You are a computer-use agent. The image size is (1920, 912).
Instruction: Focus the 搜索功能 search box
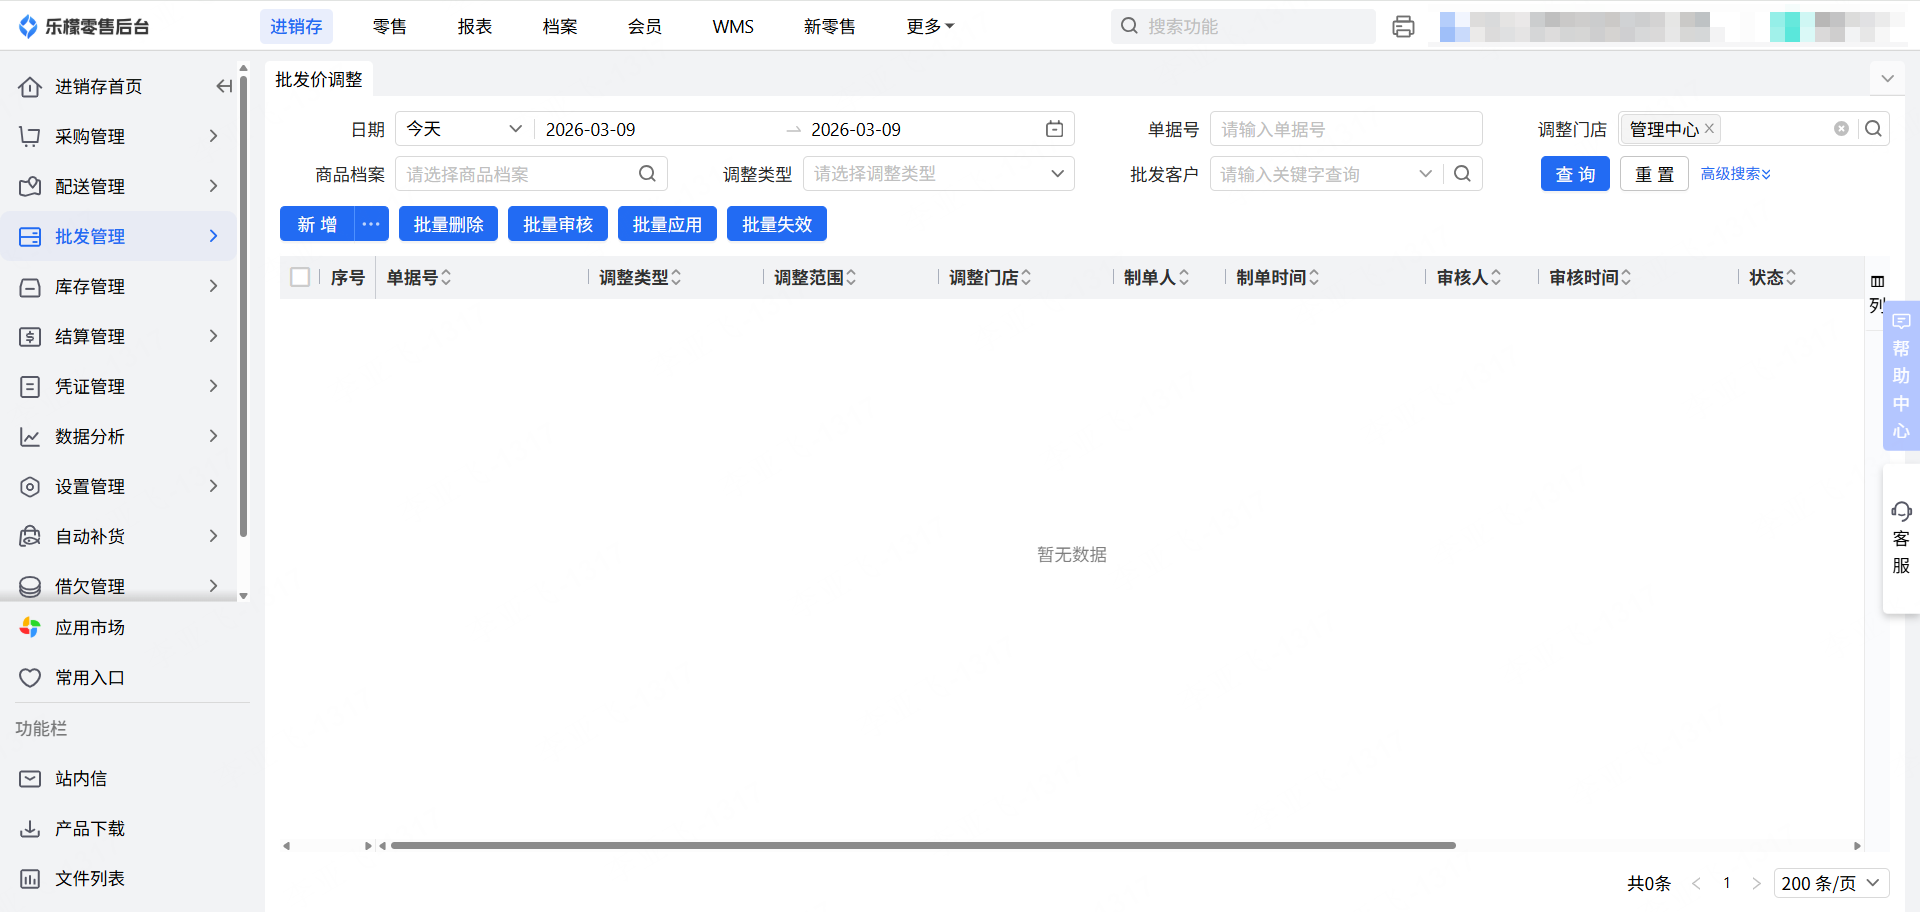1243,27
